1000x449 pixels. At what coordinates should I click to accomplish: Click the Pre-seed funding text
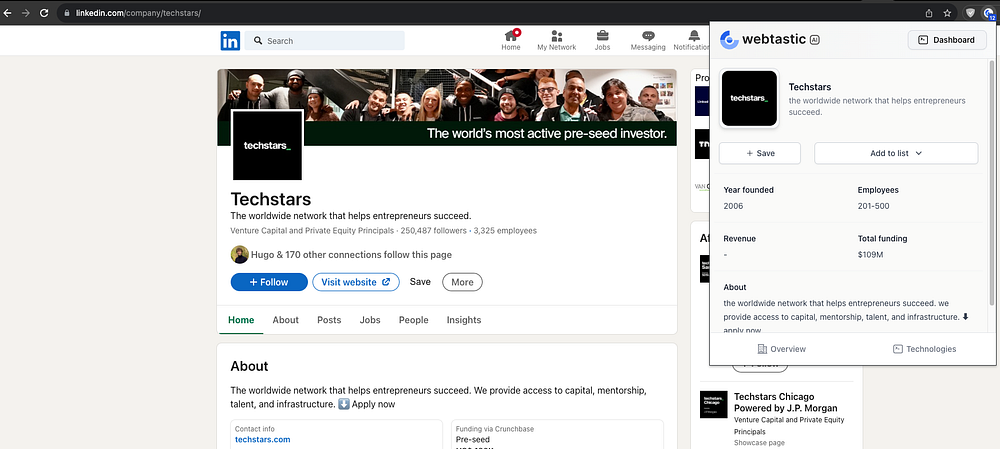point(473,440)
